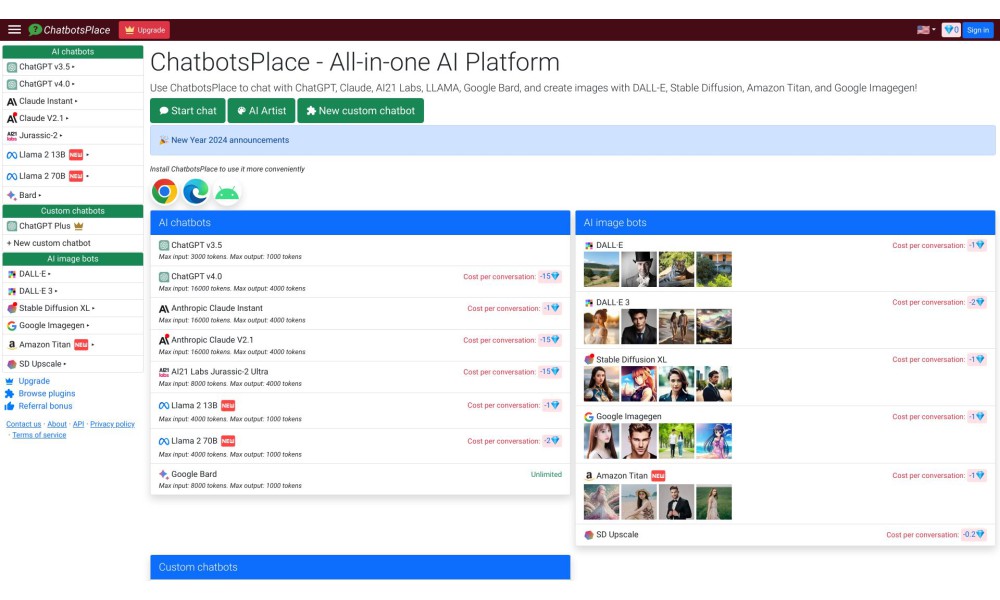Open the API link
The height and width of the screenshot is (600, 1000).
(x=78, y=425)
